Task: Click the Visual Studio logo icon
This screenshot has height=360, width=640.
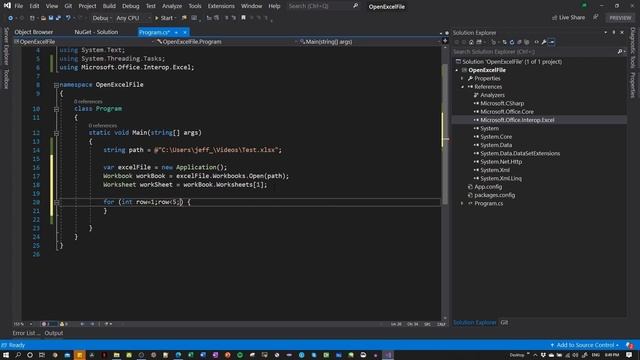Action: pos(7,6)
